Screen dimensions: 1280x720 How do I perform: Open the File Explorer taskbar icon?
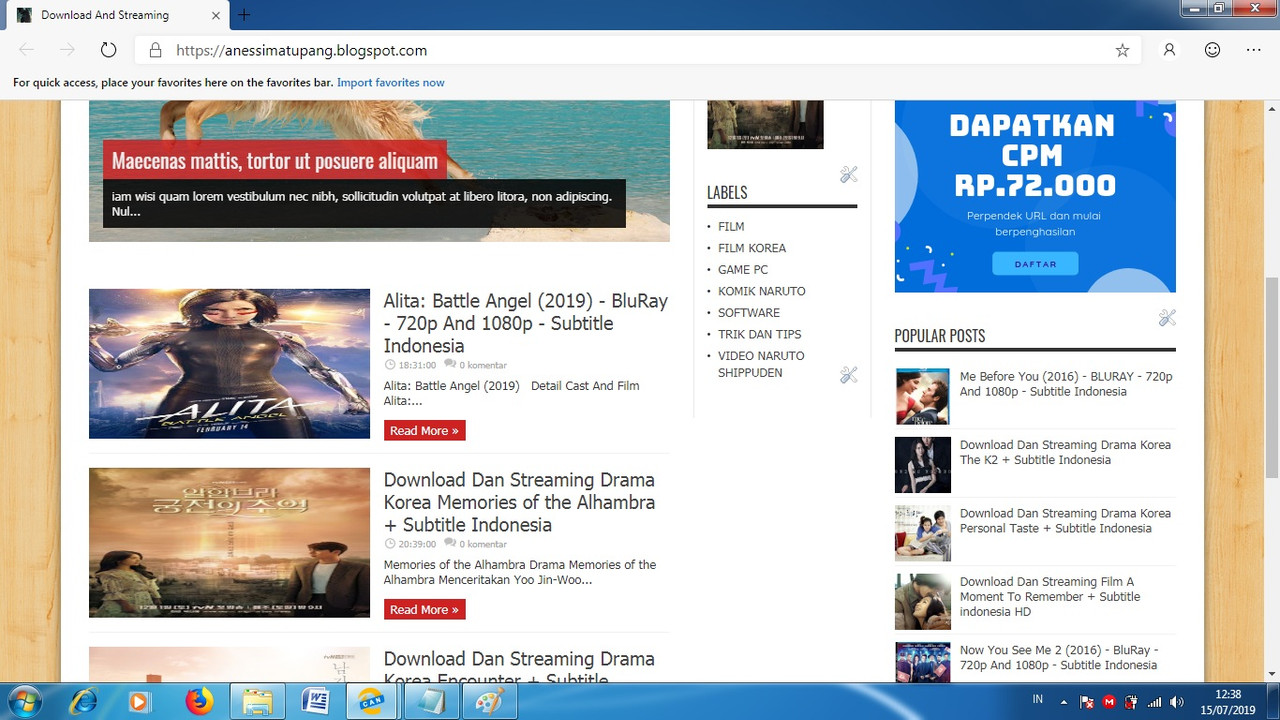click(x=257, y=702)
